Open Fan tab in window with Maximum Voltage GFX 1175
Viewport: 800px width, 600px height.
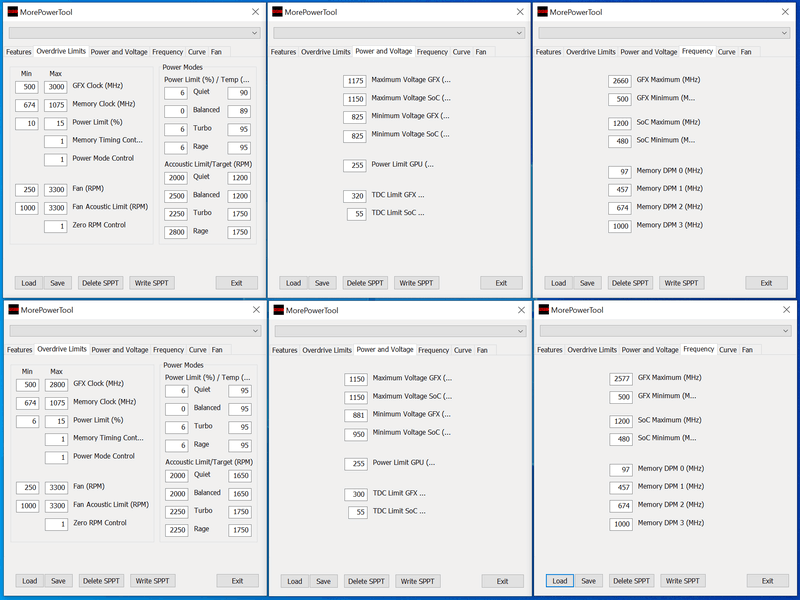481,52
